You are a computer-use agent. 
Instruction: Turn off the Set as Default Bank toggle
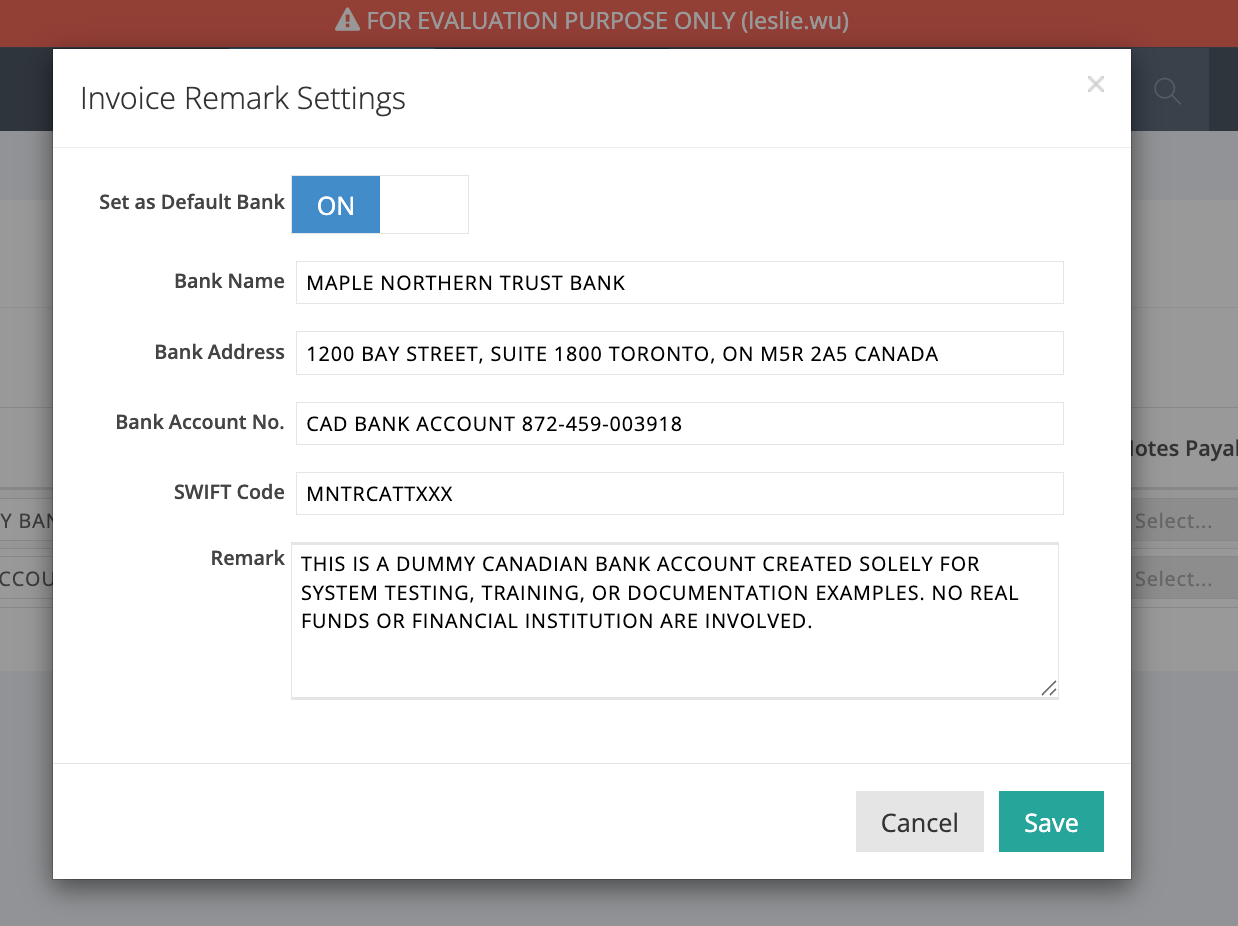[424, 204]
